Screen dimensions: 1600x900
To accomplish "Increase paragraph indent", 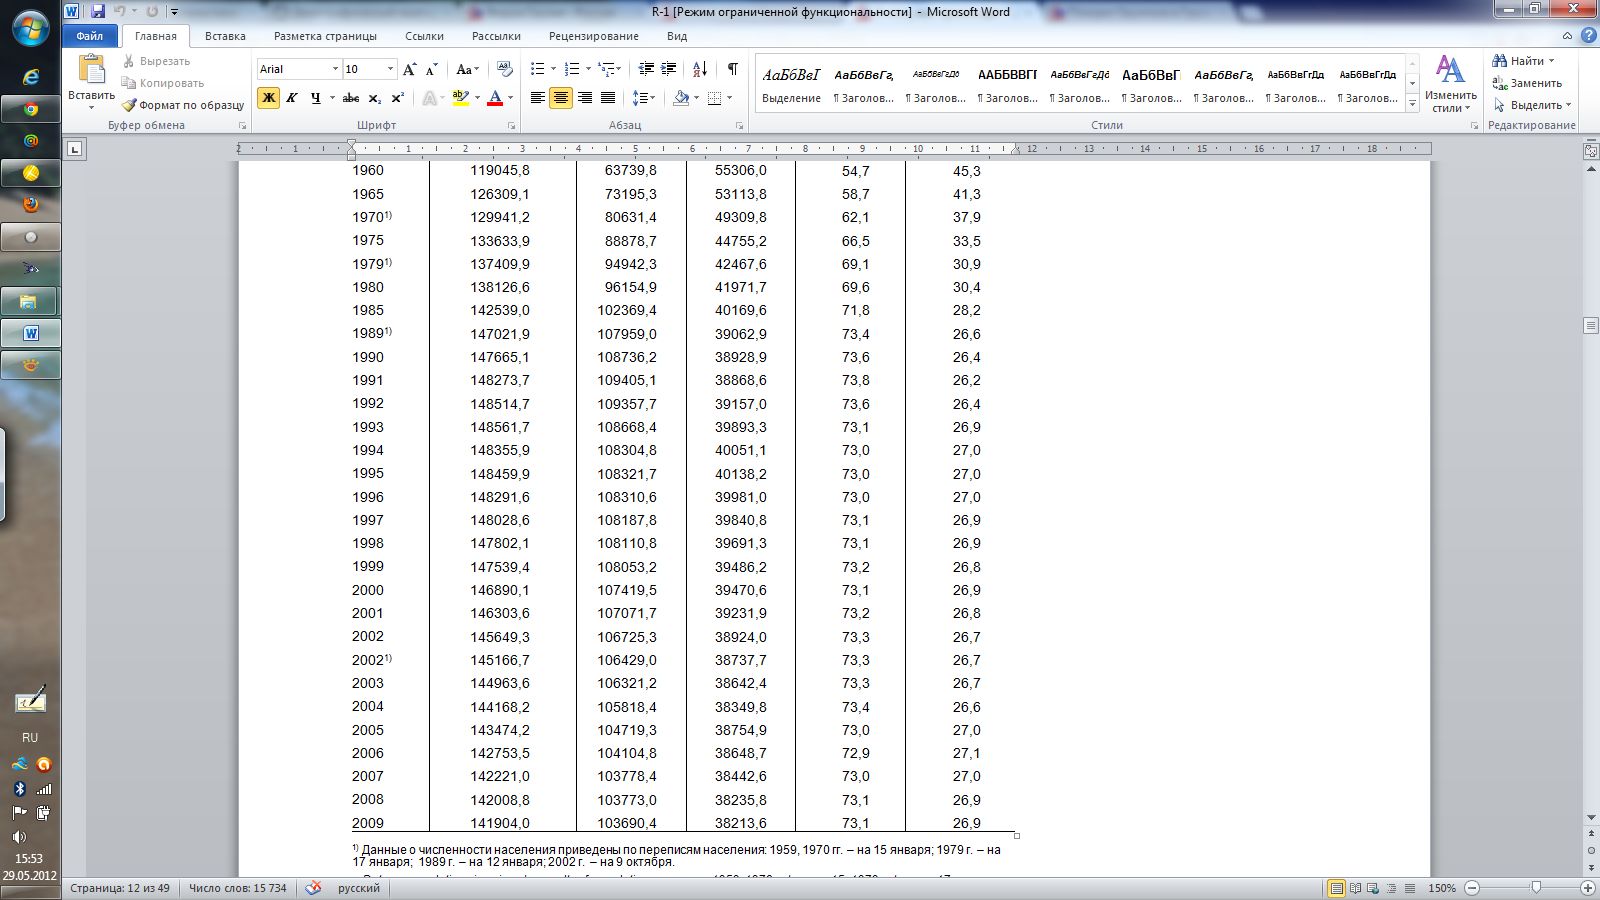I will pos(669,69).
